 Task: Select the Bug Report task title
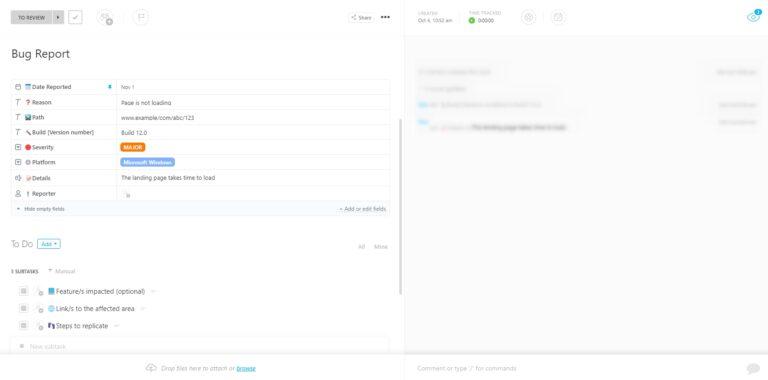point(41,54)
